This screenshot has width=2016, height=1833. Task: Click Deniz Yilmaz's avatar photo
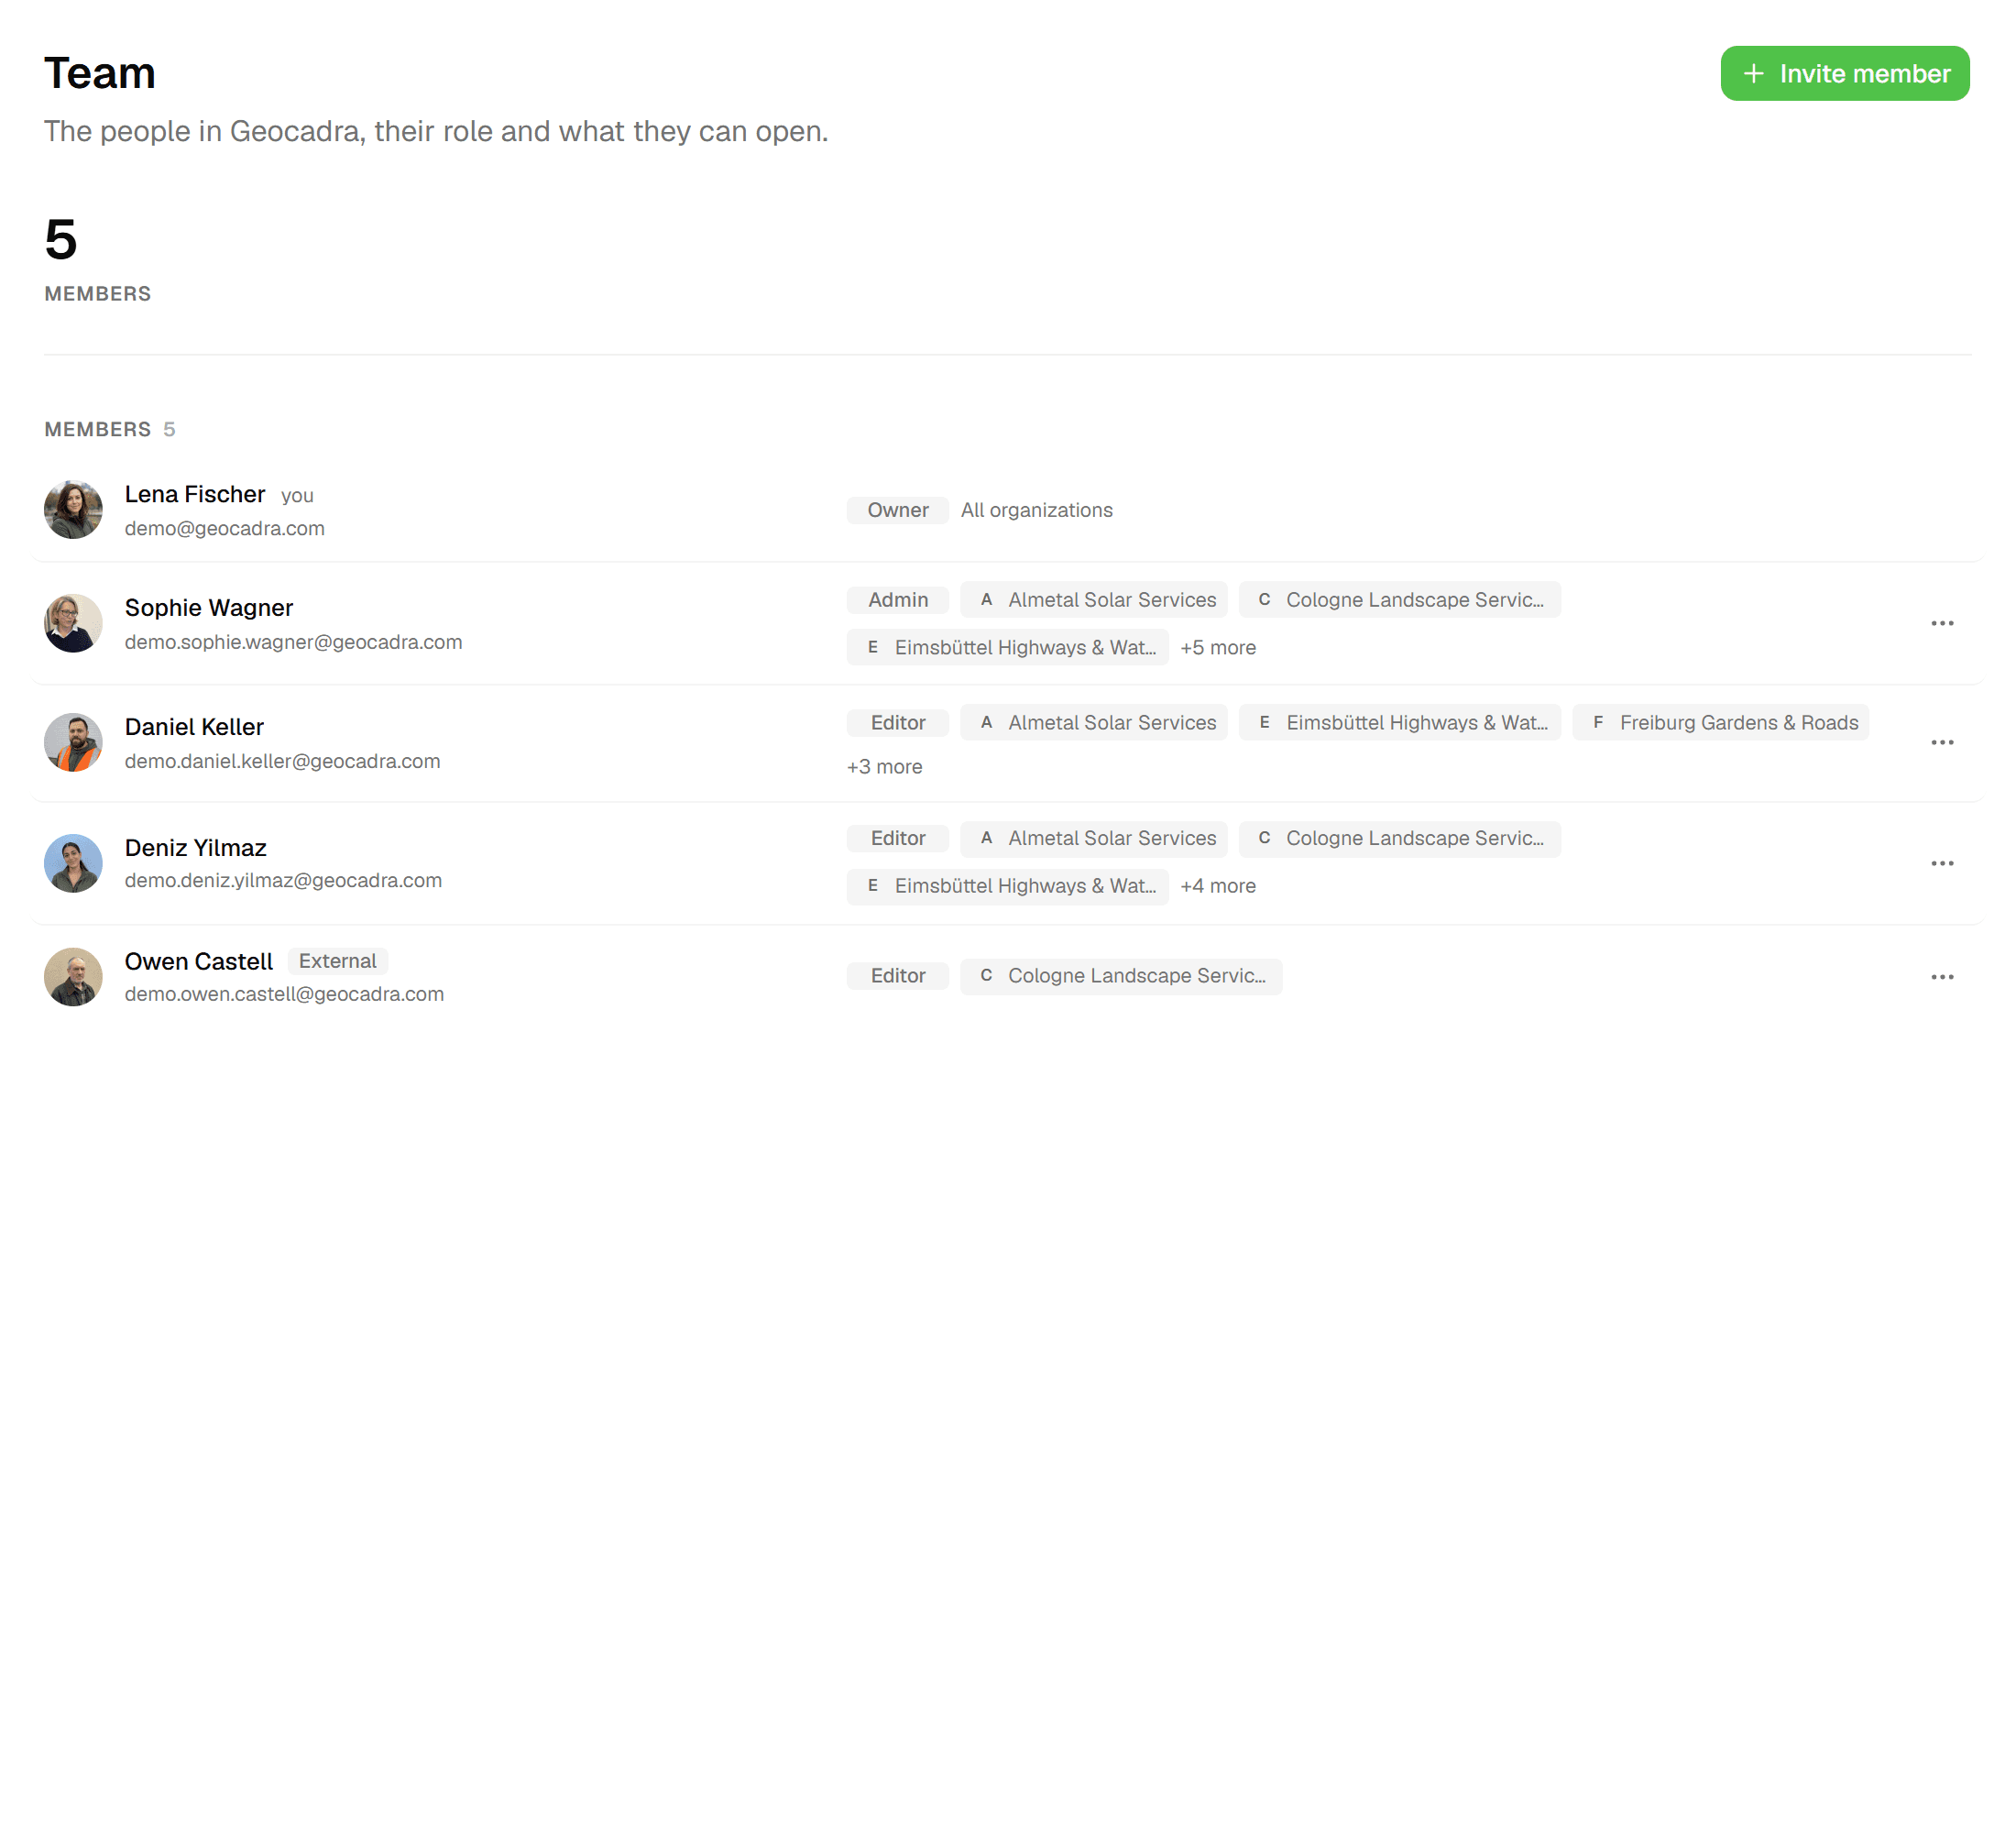[x=73, y=863]
